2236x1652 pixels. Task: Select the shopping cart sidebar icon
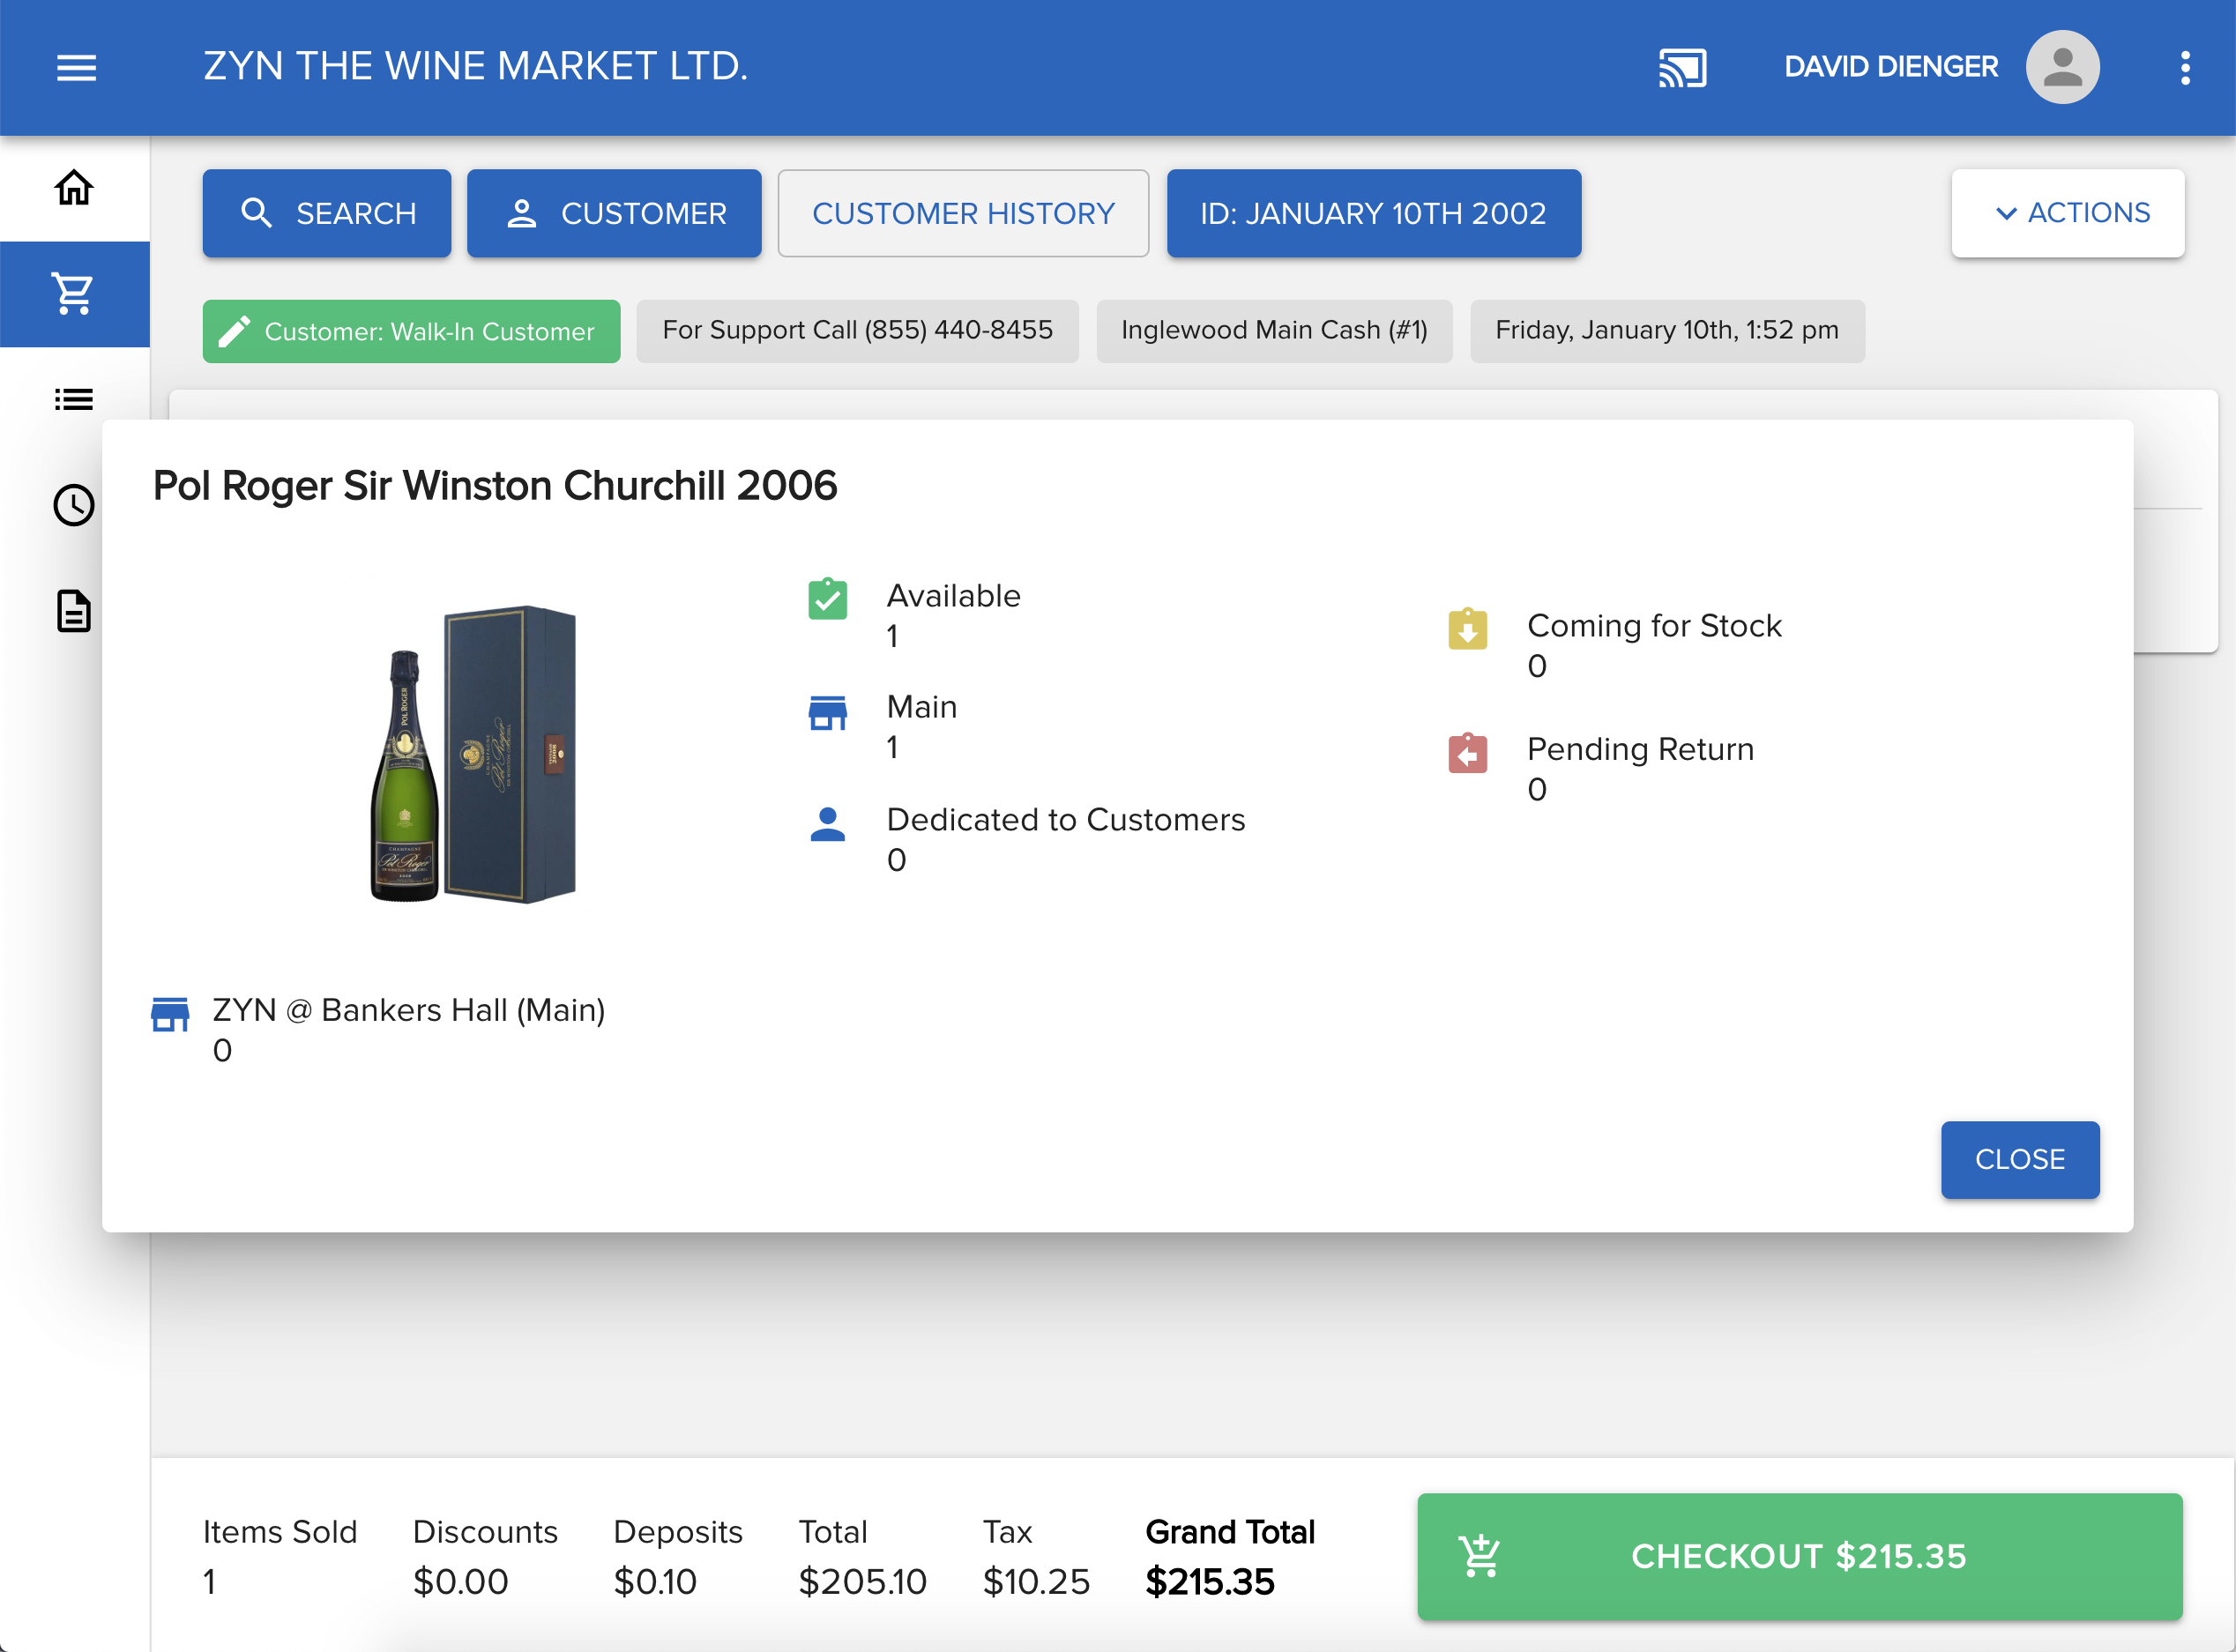click(x=74, y=294)
